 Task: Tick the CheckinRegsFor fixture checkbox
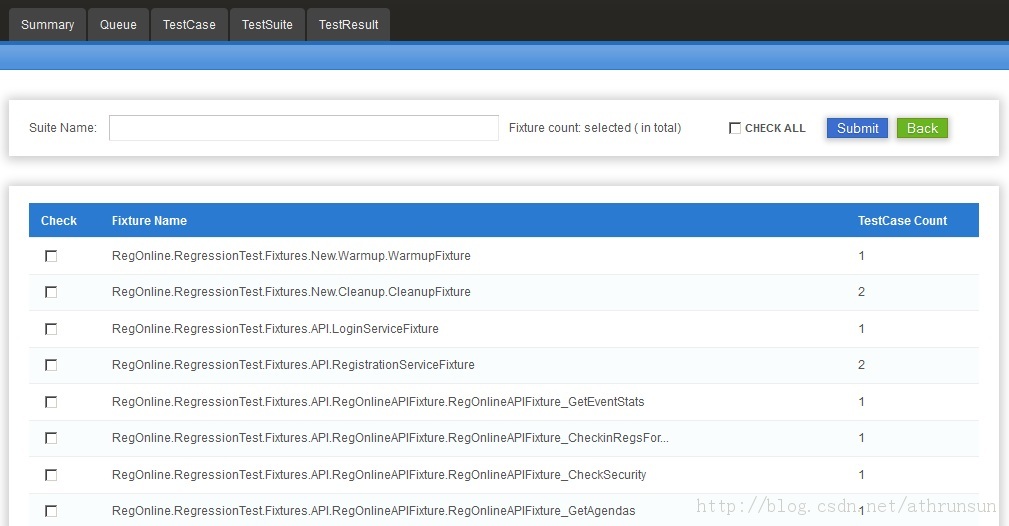point(51,438)
